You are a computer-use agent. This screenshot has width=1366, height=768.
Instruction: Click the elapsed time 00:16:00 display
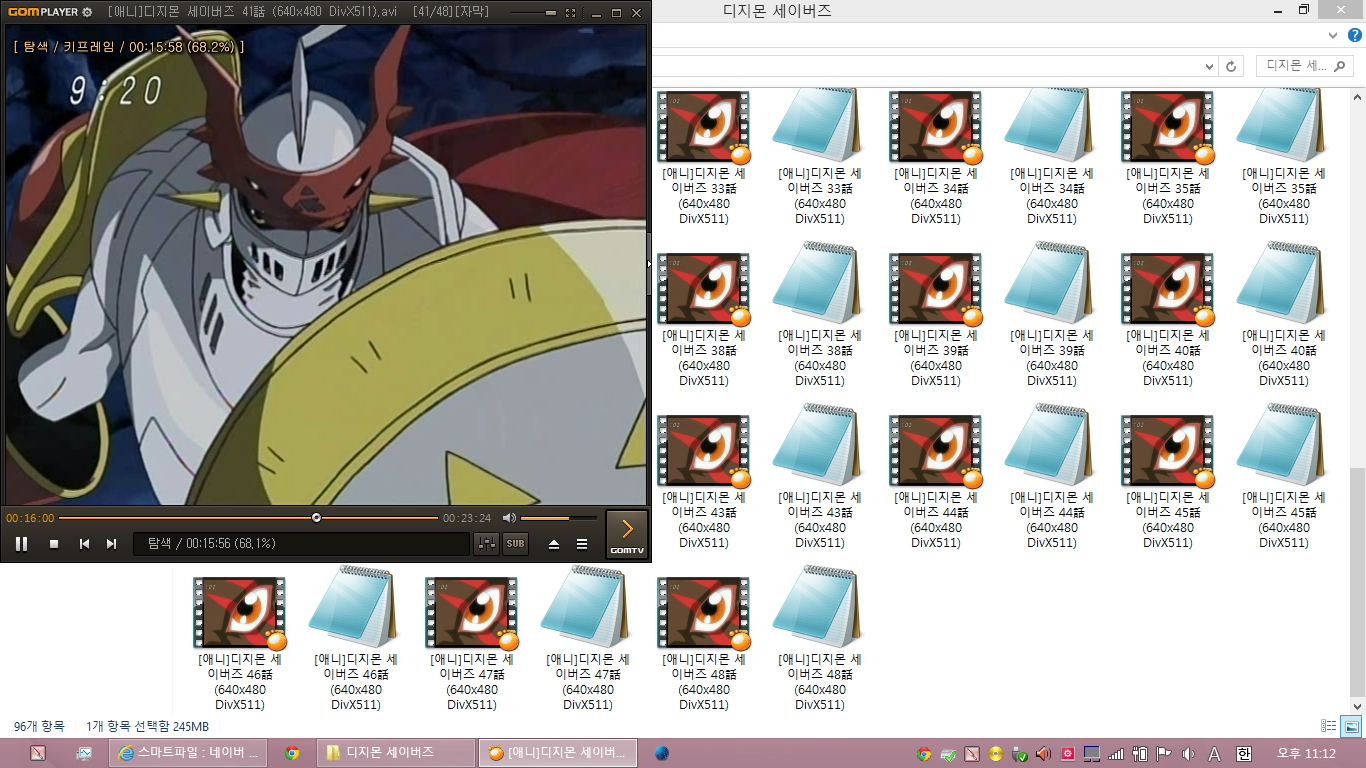click(x=30, y=518)
